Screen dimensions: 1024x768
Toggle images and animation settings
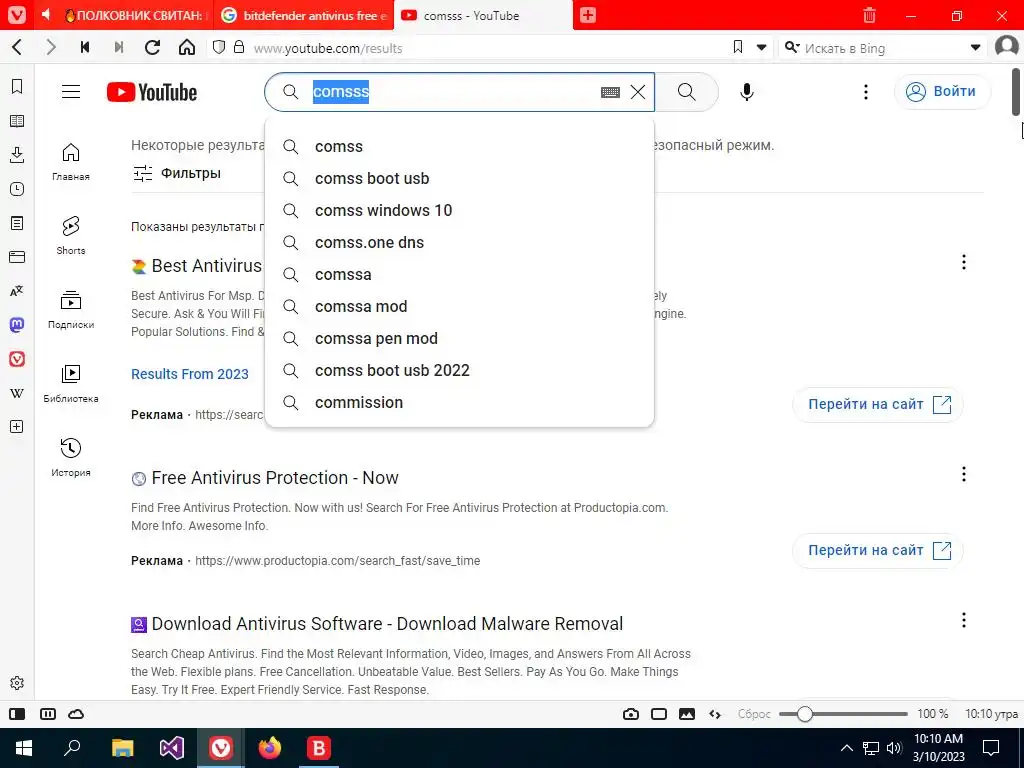point(687,714)
